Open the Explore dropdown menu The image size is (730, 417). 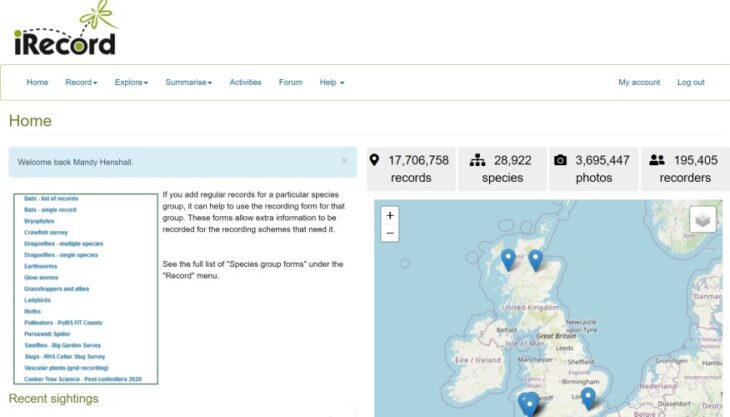131,82
